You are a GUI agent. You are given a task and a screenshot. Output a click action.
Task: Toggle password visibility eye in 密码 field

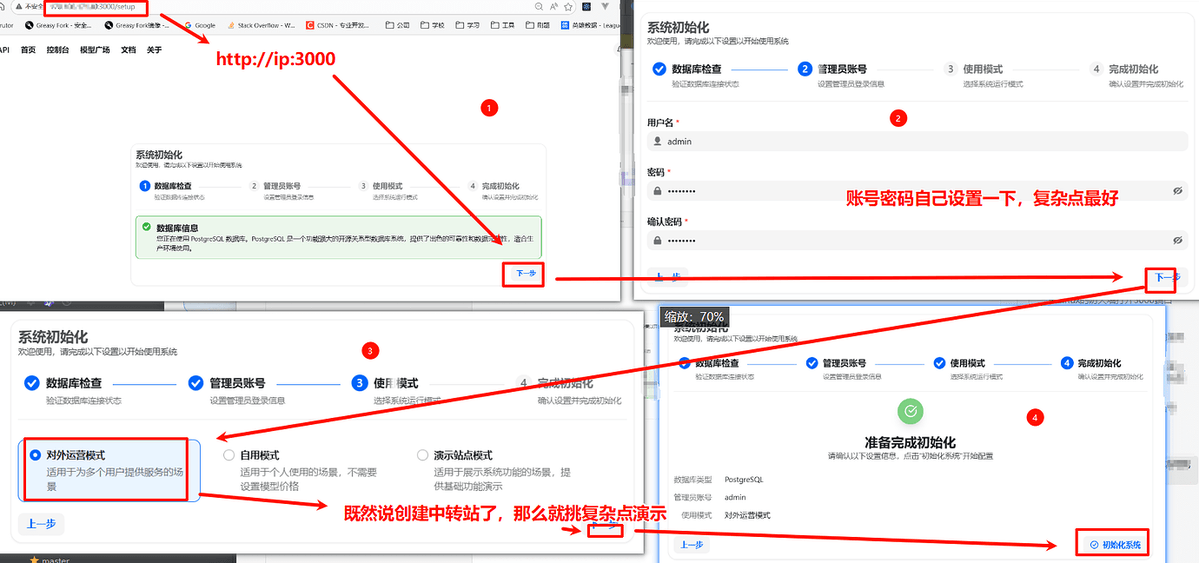click(1178, 191)
